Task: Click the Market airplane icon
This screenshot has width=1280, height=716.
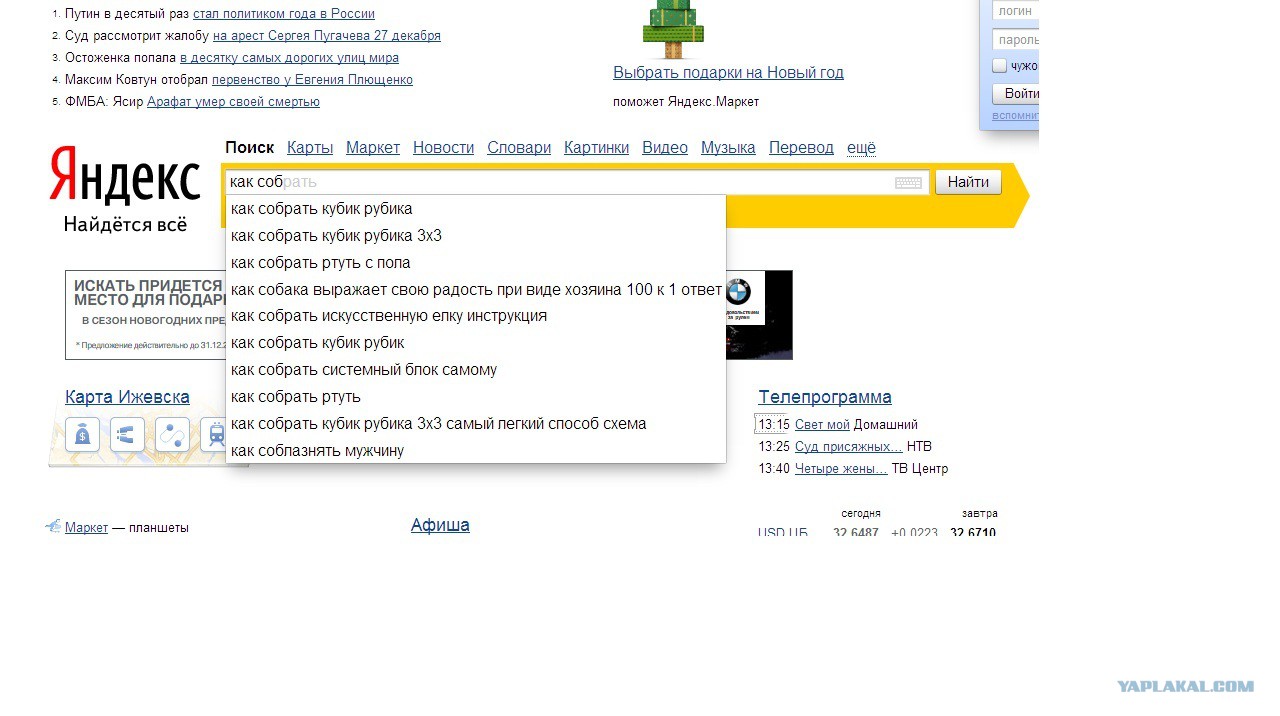Action: point(54,526)
